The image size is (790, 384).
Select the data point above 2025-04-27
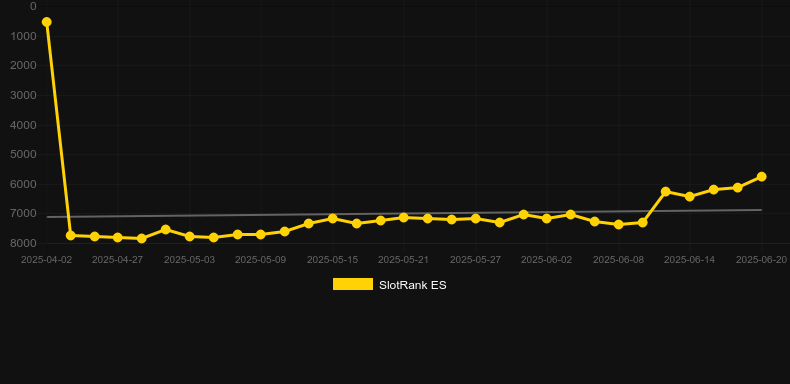click(x=118, y=237)
